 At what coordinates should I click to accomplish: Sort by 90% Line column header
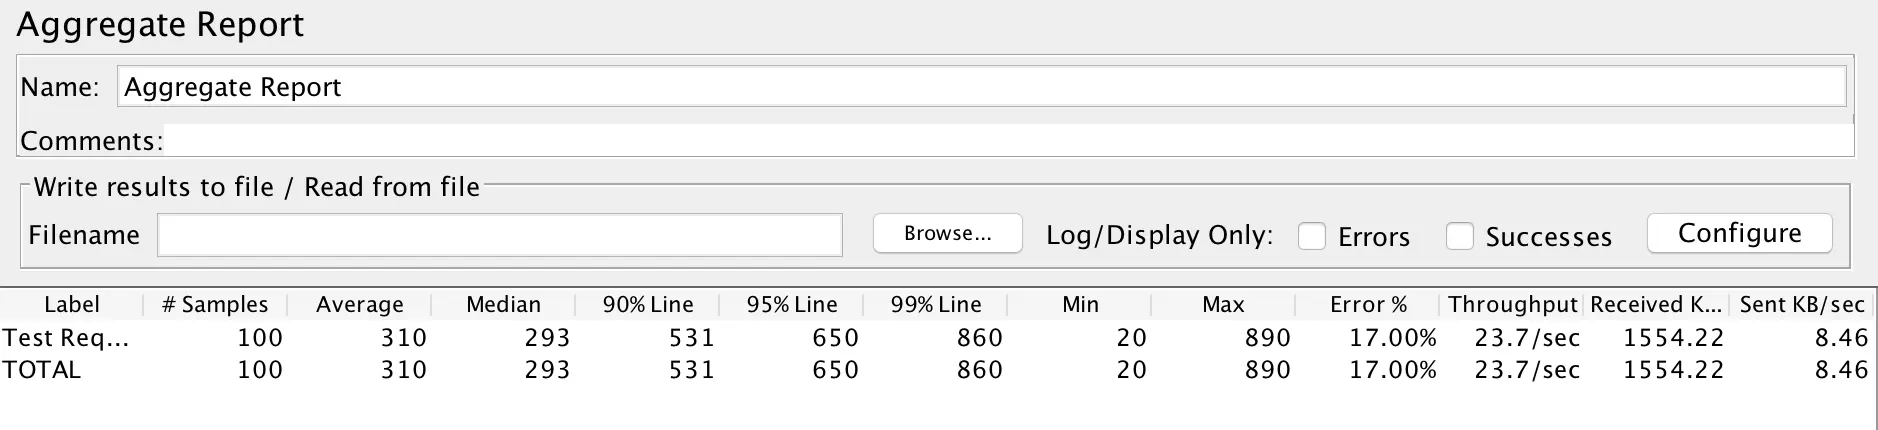click(647, 304)
